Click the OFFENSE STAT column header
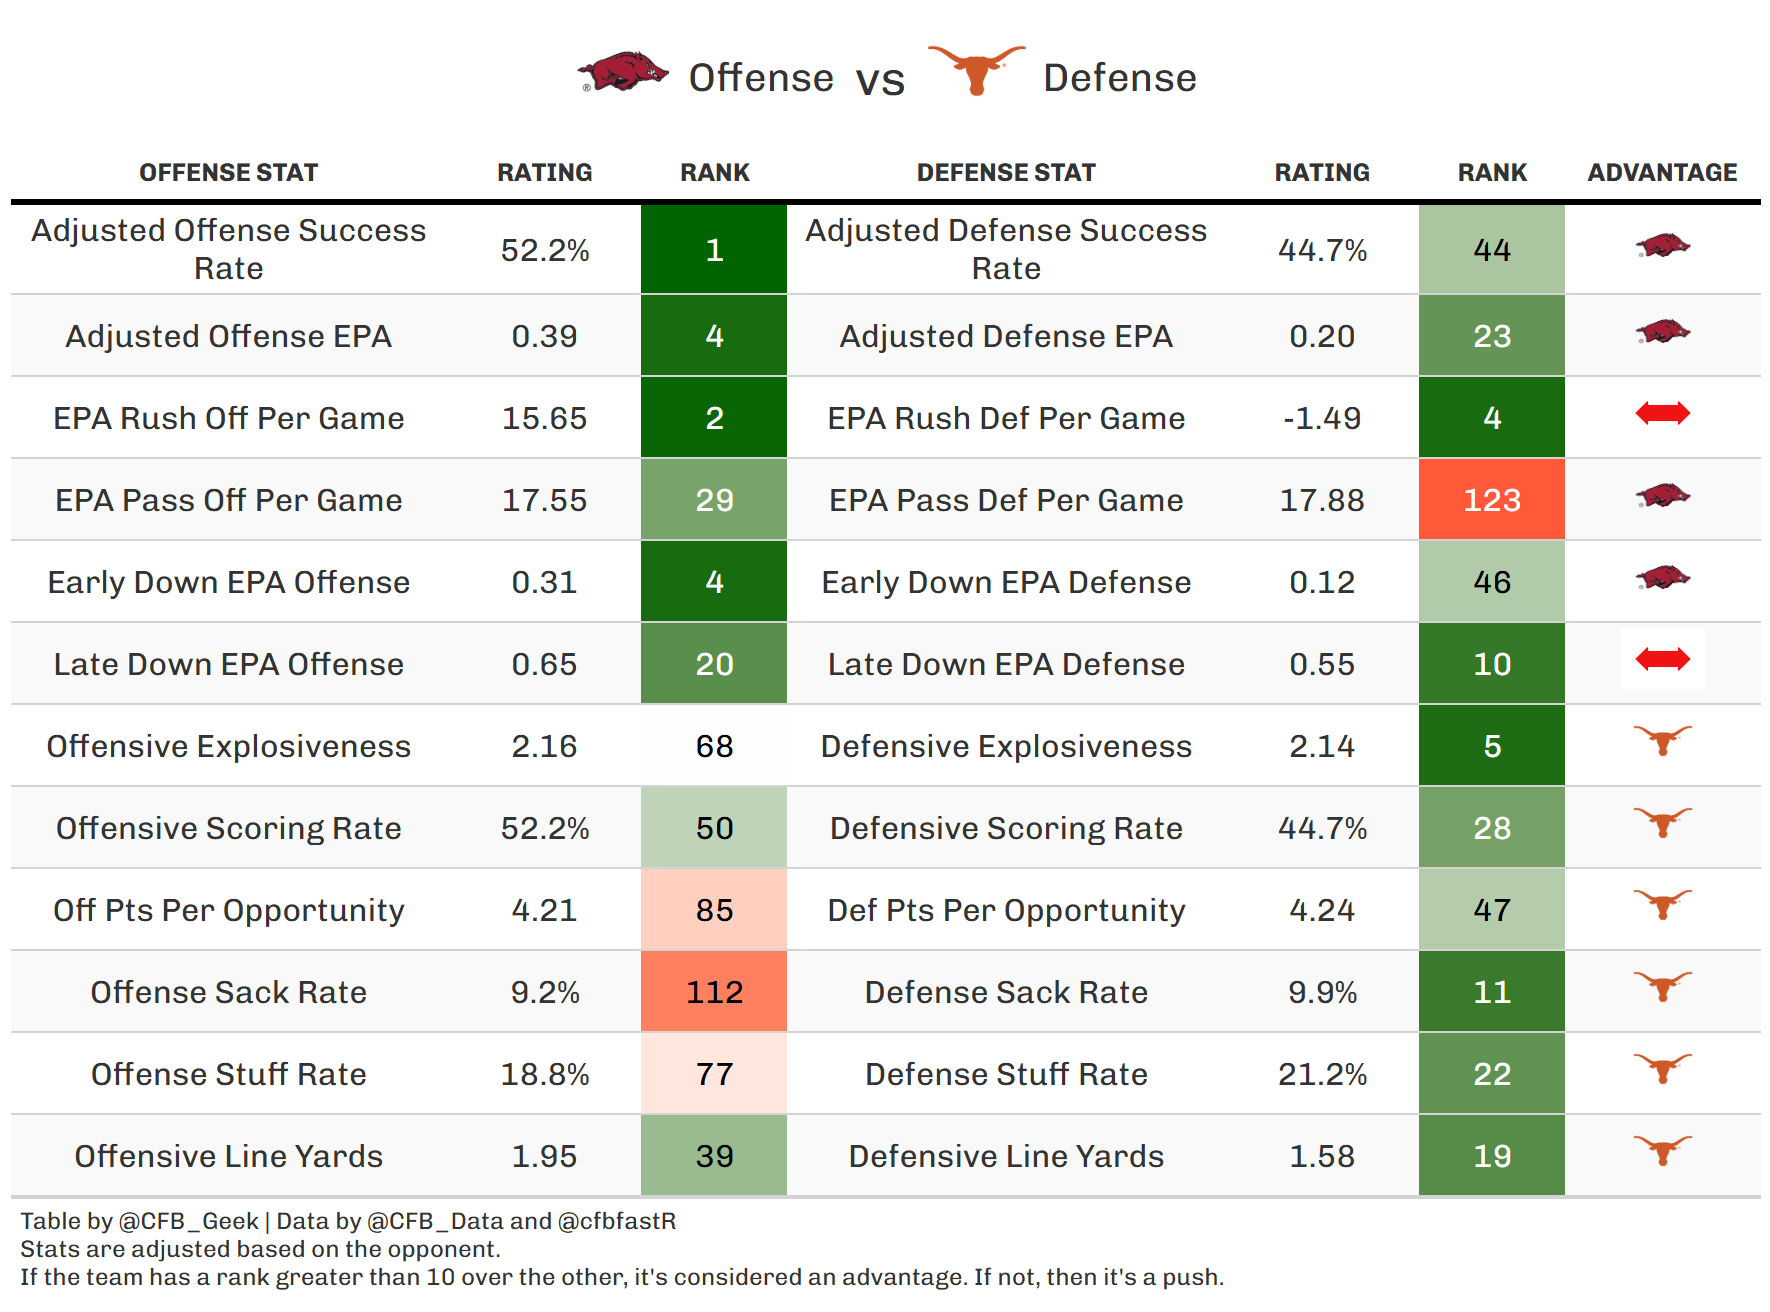 tap(228, 173)
